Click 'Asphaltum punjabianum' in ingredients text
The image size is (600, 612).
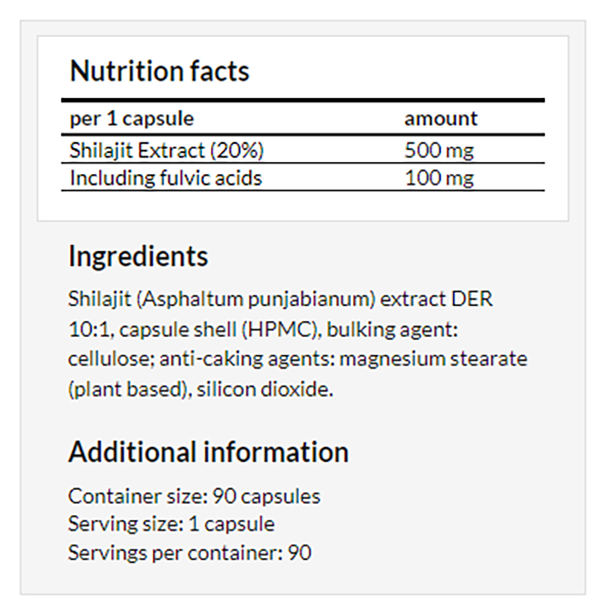(x=256, y=299)
